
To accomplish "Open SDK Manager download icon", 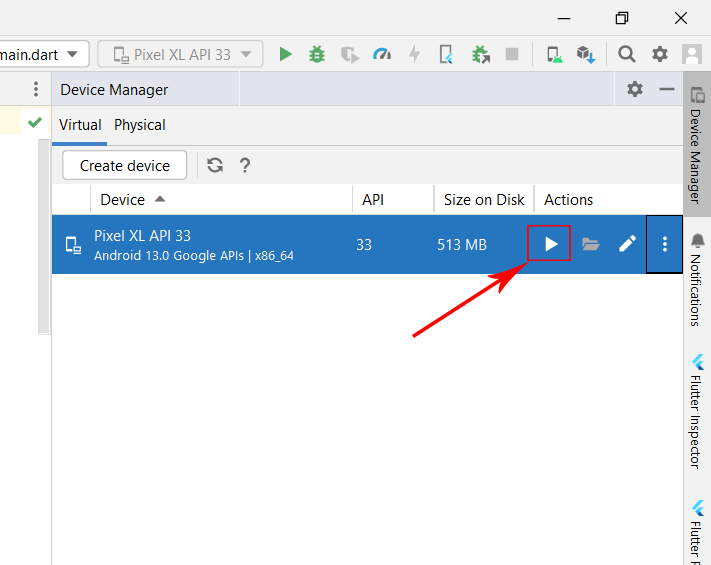I will [x=586, y=54].
